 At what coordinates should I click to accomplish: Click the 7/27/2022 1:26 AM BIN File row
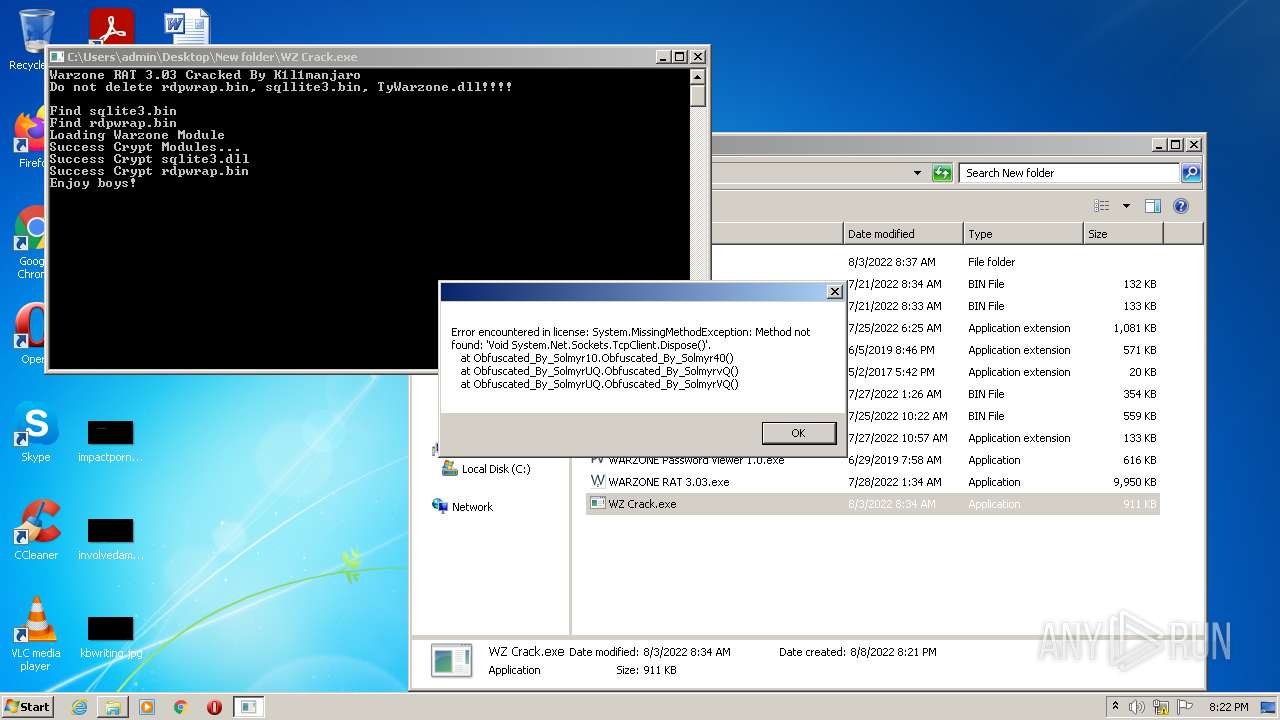(x=873, y=394)
